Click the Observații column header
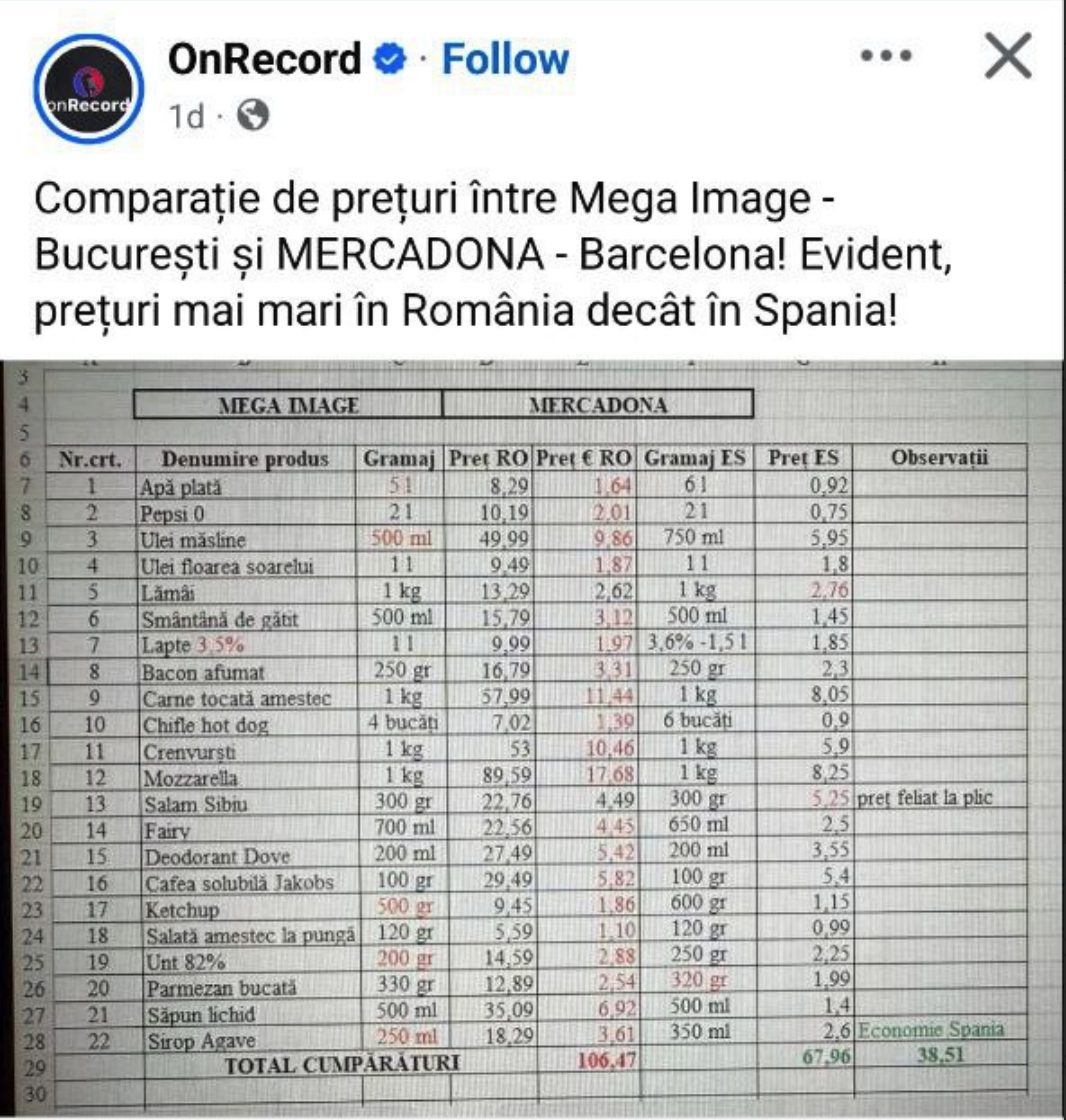This screenshot has width=1066, height=1120. tap(940, 457)
